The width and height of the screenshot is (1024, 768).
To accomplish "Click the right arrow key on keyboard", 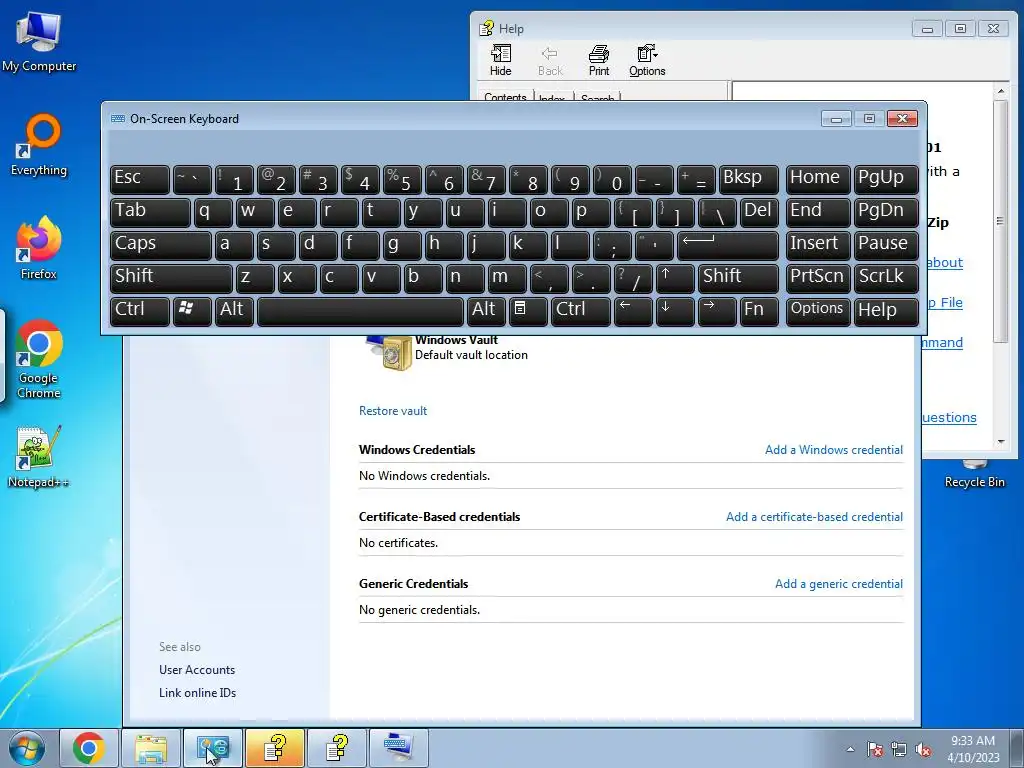I will tap(716, 311).
